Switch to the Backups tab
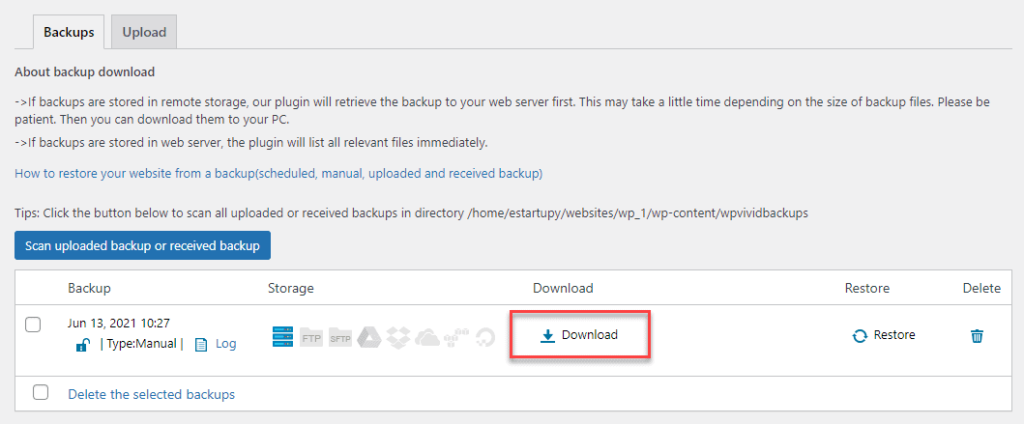This screenshot has width=1024, height=424. [69, 32]
